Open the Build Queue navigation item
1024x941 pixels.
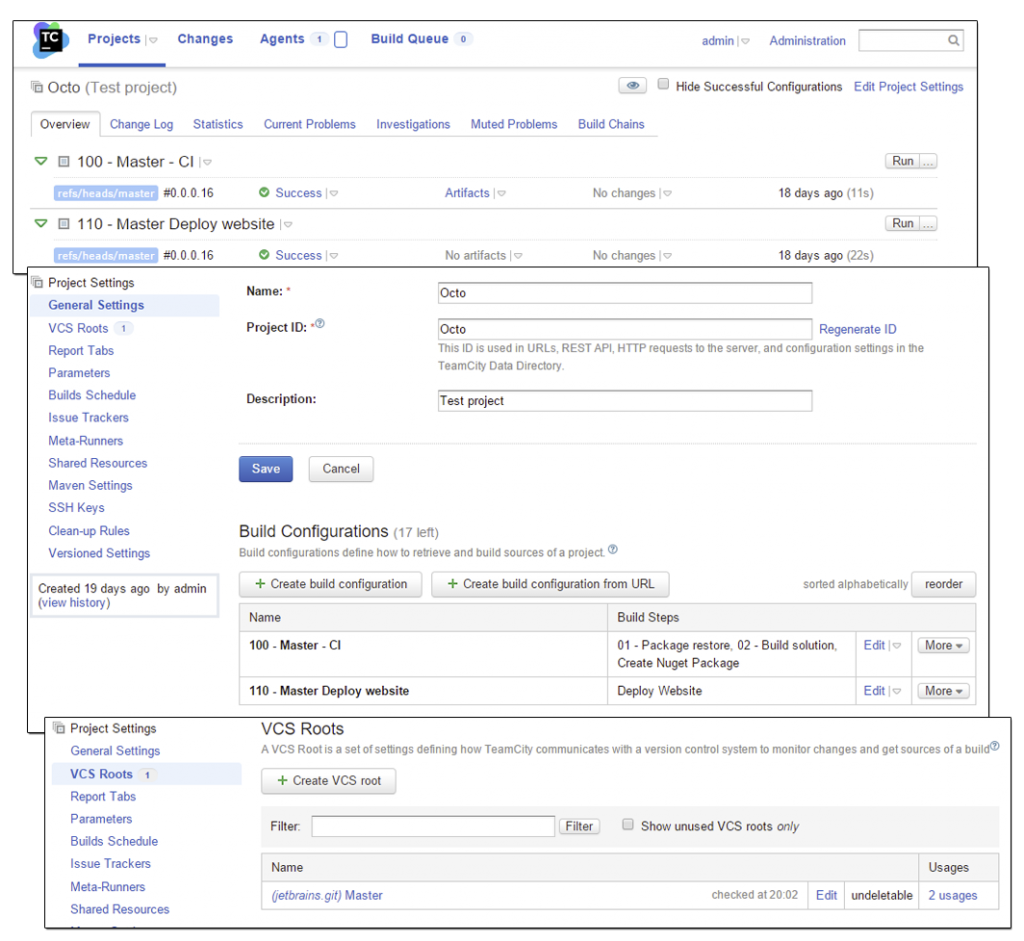pyautogui.click(x=409, y=39)
